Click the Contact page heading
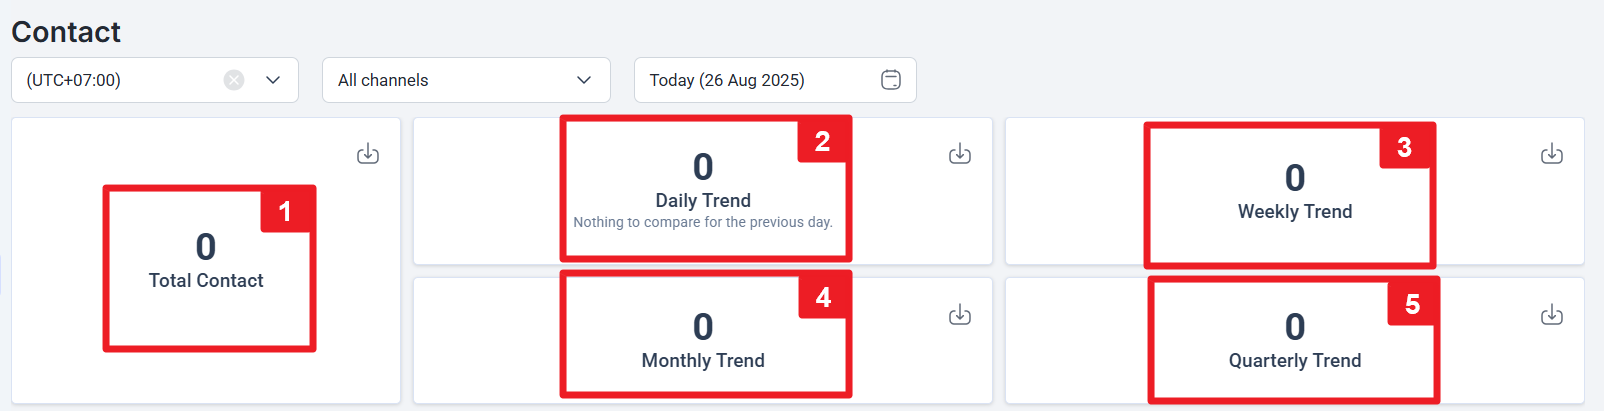The image size is (1604, 411). click(66, 32)
